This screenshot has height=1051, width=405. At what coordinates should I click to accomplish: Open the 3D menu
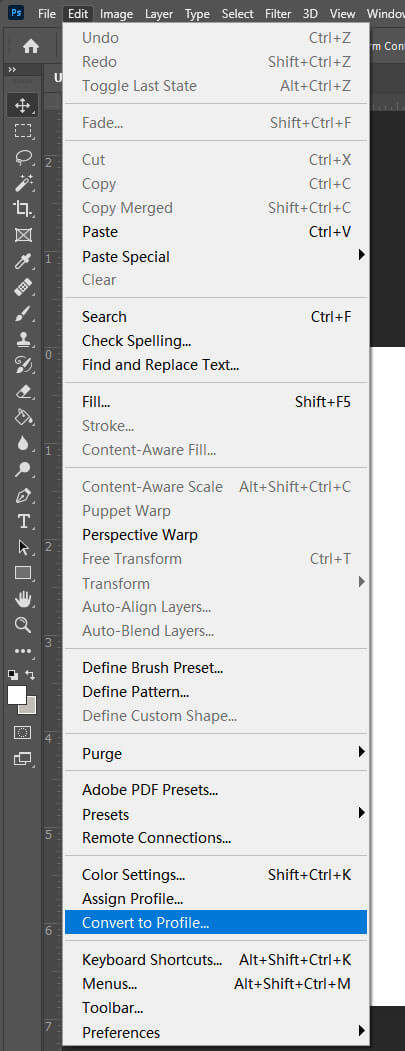(x=310, y=13)
